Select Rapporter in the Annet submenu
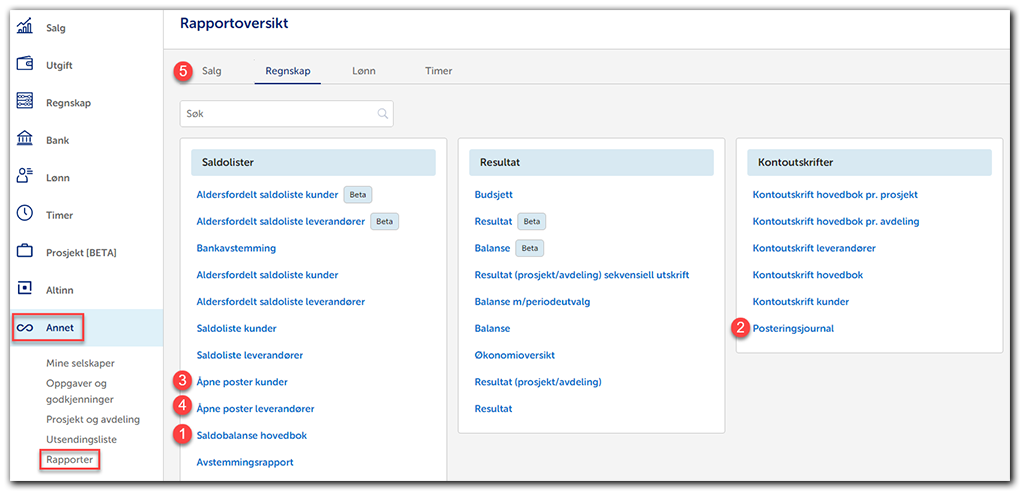This screenshot has width=1020, height=491. point(71,460)
